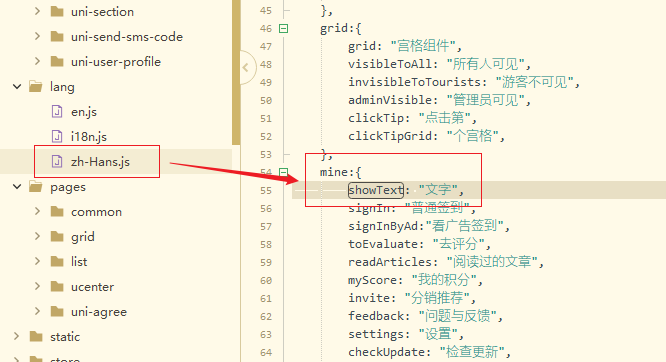
Task: Select the uni-send-sms-code folder name
Action: (x=127, y=37)
